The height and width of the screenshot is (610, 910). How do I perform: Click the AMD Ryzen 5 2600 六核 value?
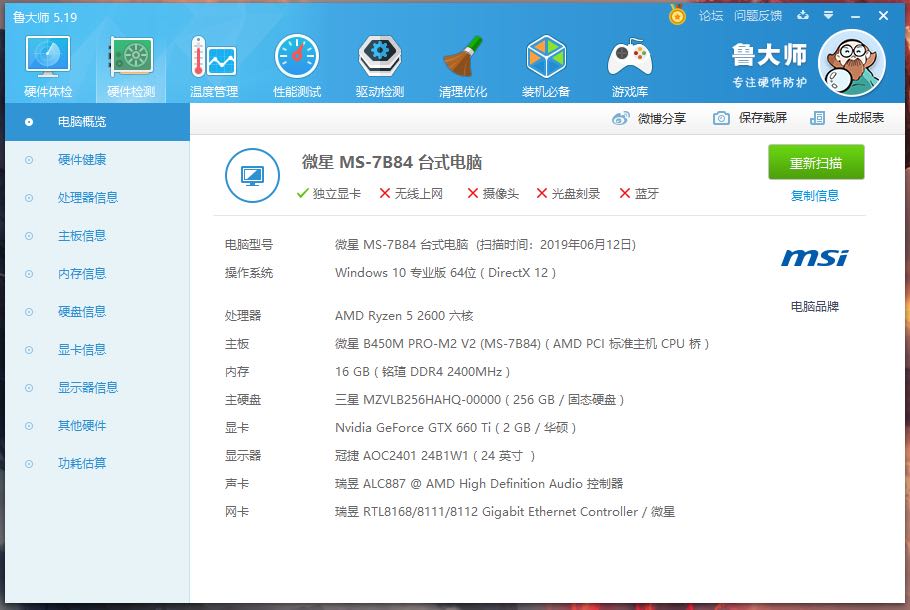(x=404, y=316)
